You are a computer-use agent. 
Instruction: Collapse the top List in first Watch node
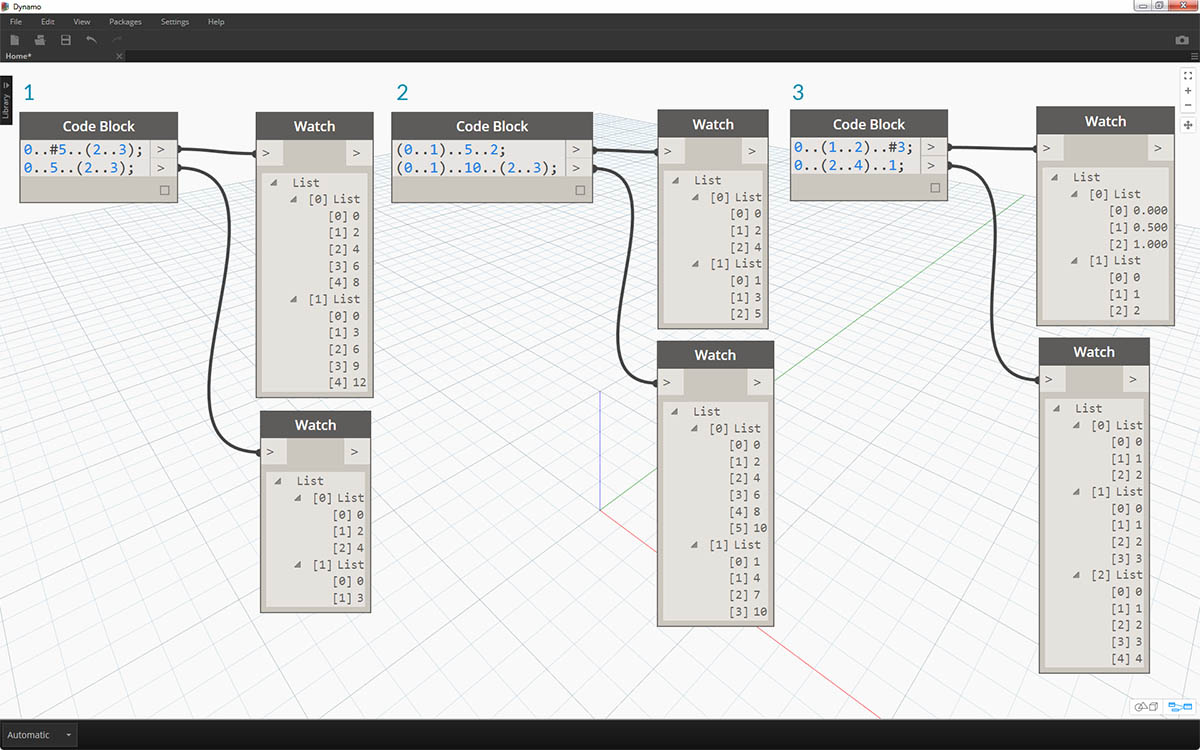(x=273, y=183)
